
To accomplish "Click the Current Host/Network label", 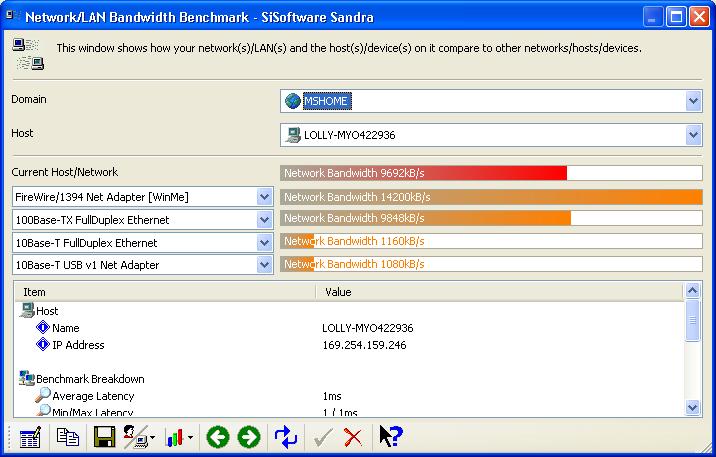I will click(x=64, y=172).
